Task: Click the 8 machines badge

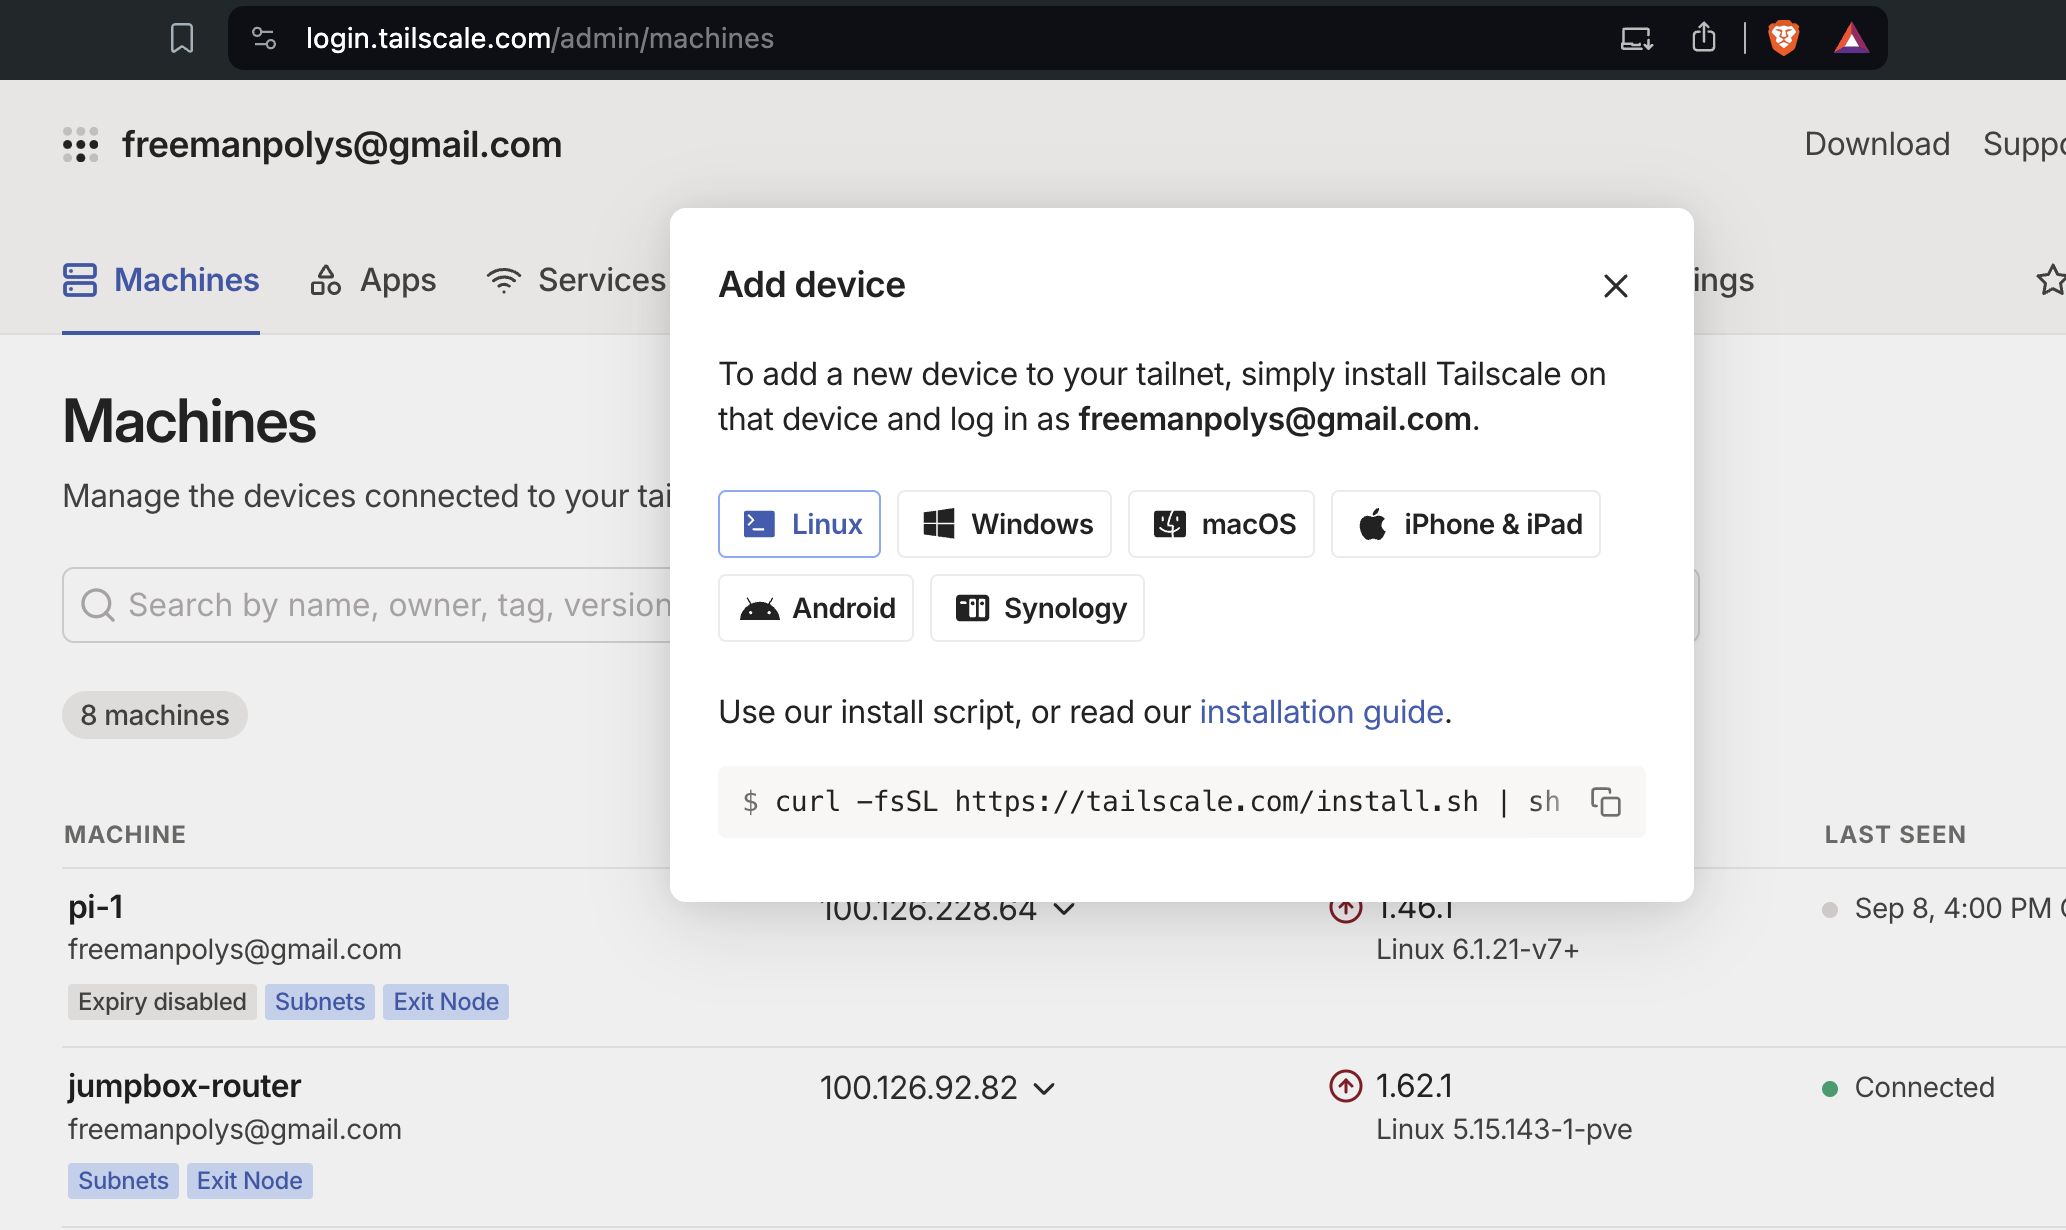Action: [155, 715]
